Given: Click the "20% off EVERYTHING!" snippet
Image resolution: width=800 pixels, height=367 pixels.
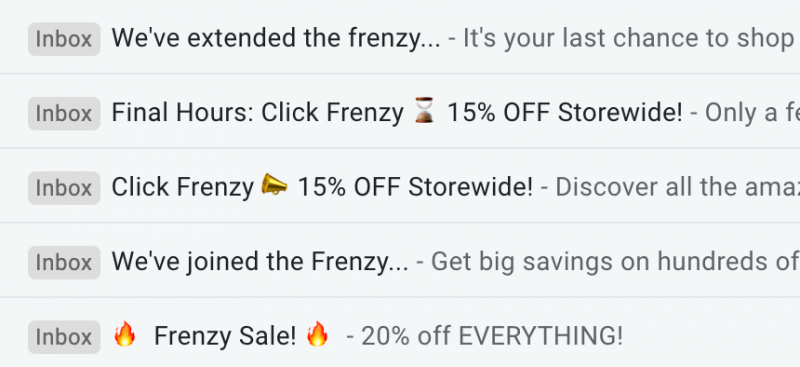Looking at the screenshot, I should 492,336.
